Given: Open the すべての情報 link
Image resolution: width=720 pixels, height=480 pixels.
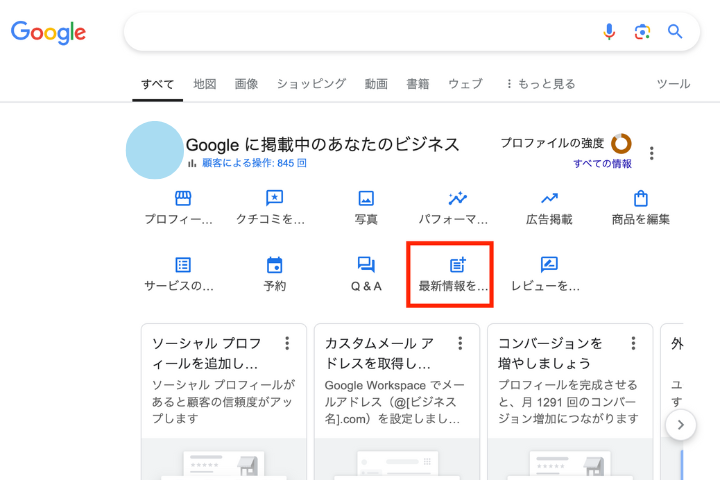Looking at the screenshot, I should [602, 164].
